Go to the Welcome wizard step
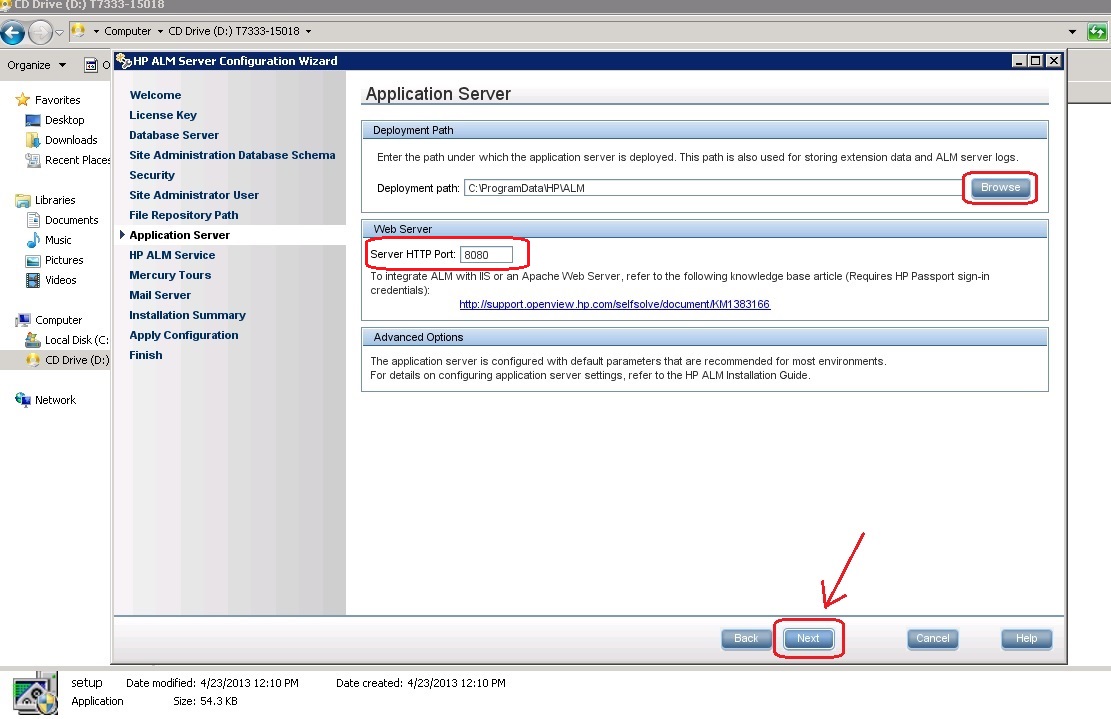The image size is (1111, 719). click(x=155, y=95)
